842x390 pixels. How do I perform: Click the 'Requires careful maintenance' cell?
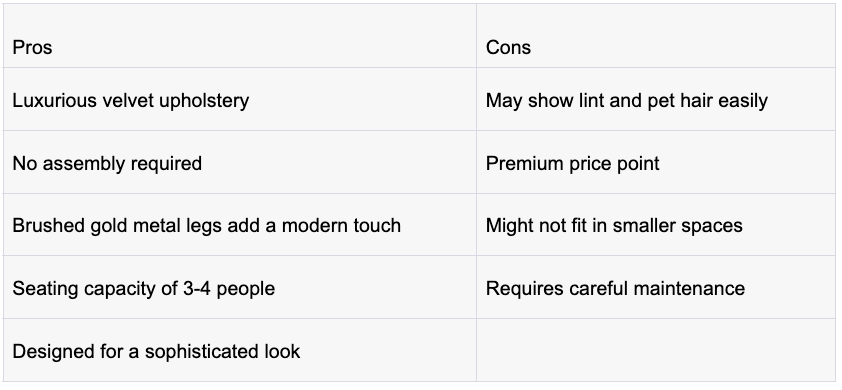[656, 287]
